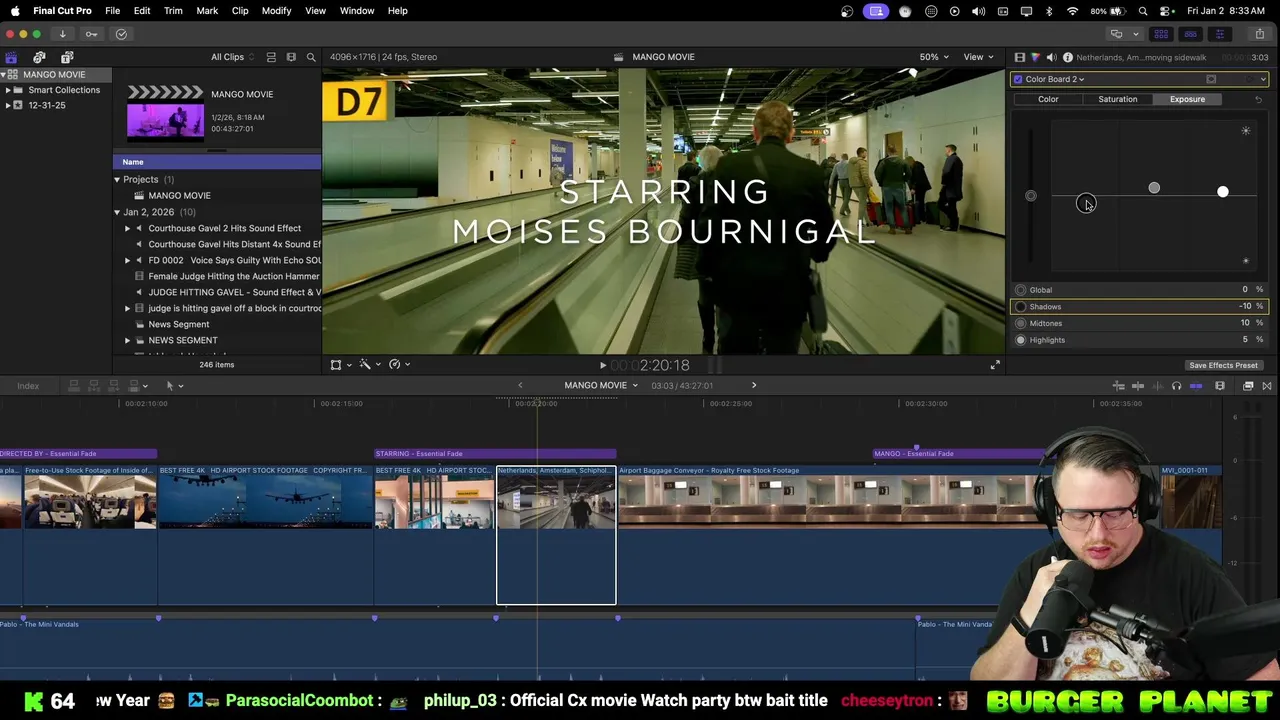Select the Midtones exposure row

coord(1139,323)
